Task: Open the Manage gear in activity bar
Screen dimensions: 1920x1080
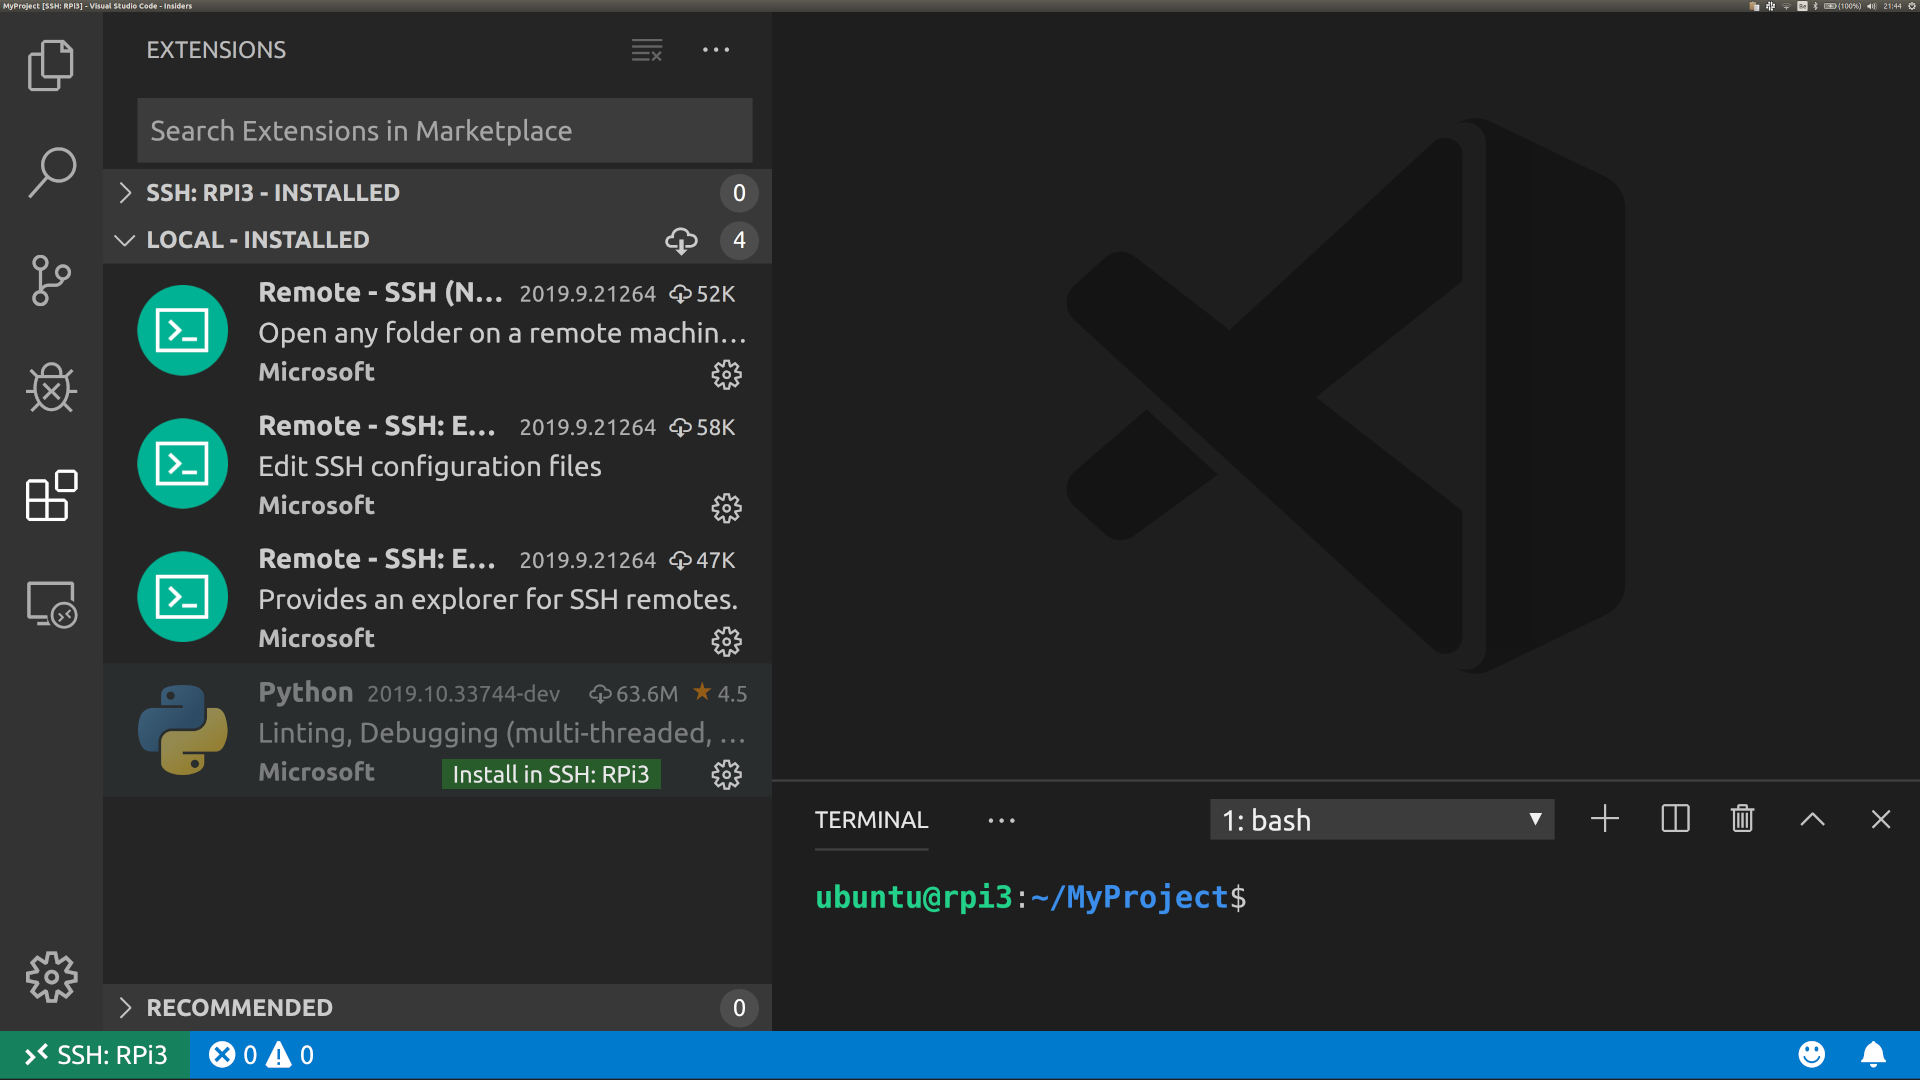Action: tap(51, 976)
